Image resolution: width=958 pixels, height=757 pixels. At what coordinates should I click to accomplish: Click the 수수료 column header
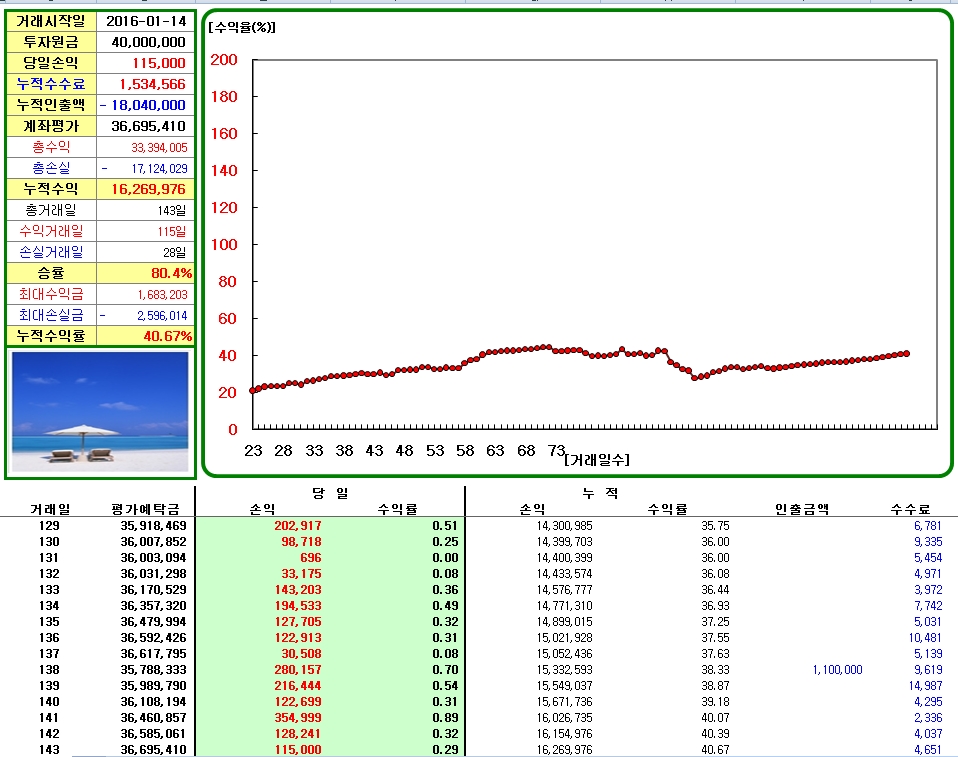(911, 509)
